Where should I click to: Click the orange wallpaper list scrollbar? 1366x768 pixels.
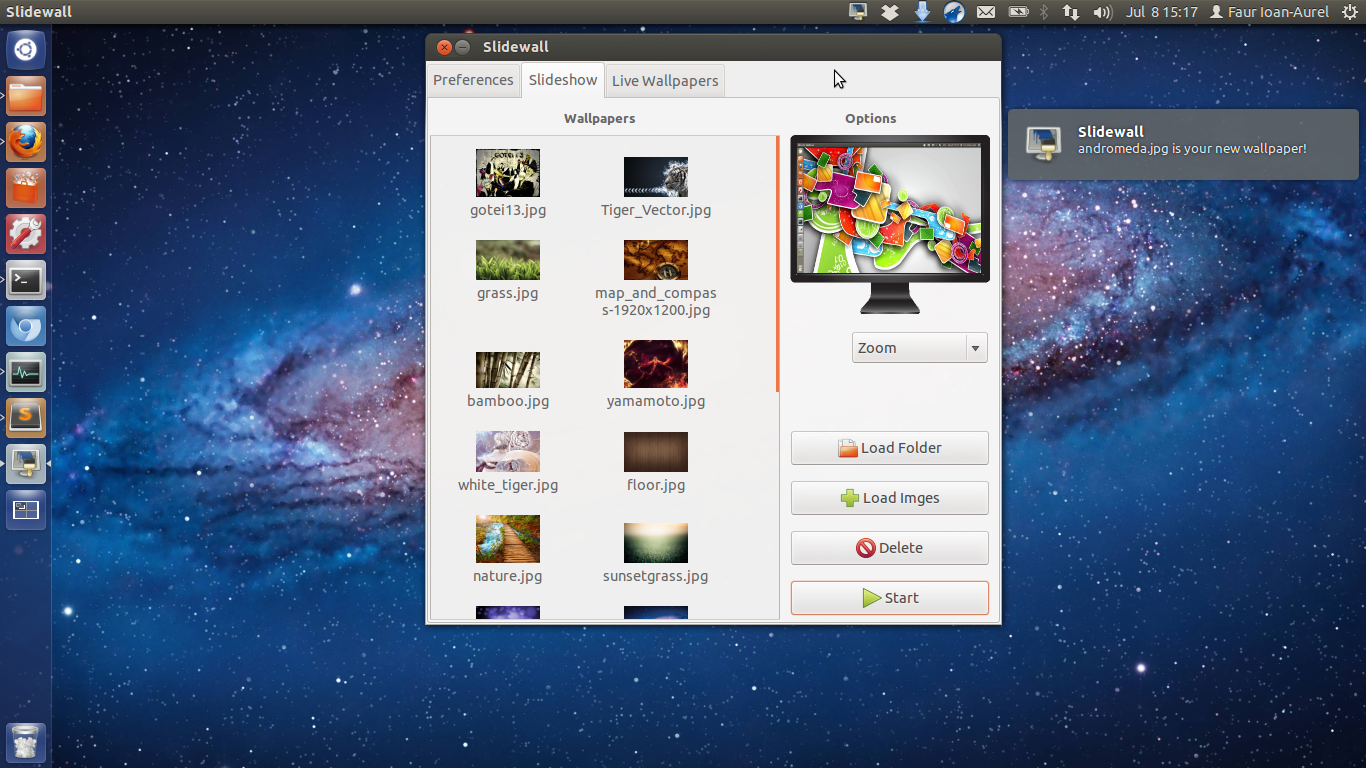point(777,265)
